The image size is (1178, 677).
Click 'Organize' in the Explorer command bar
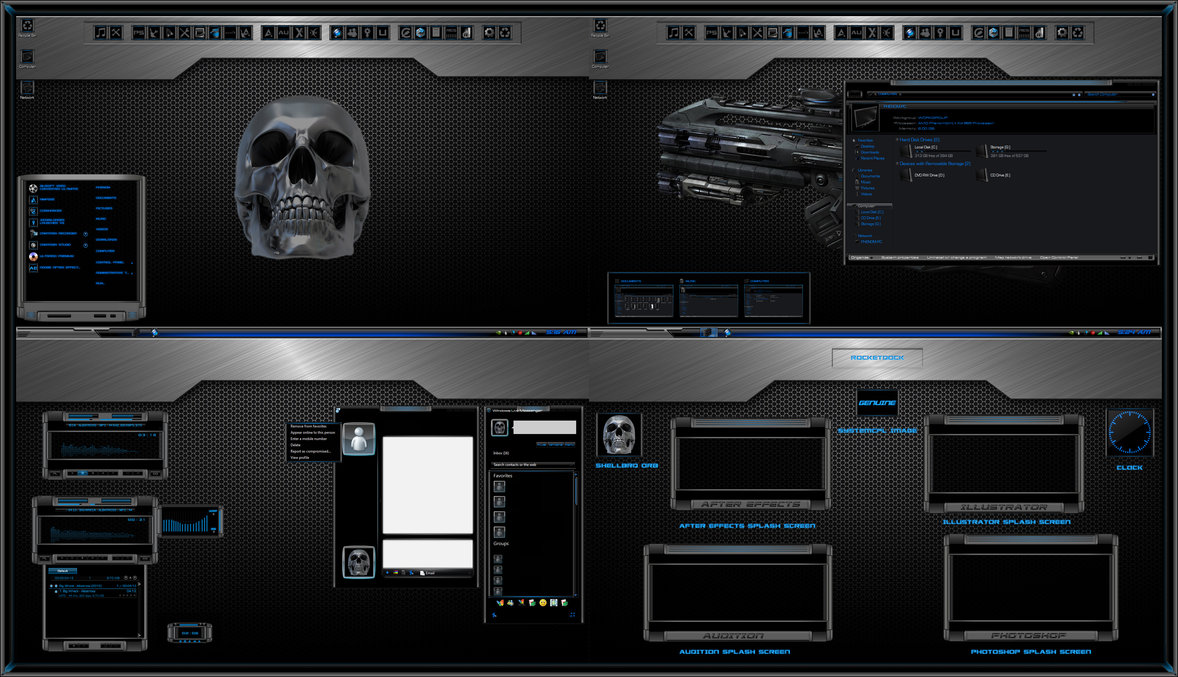click(860, 257)
